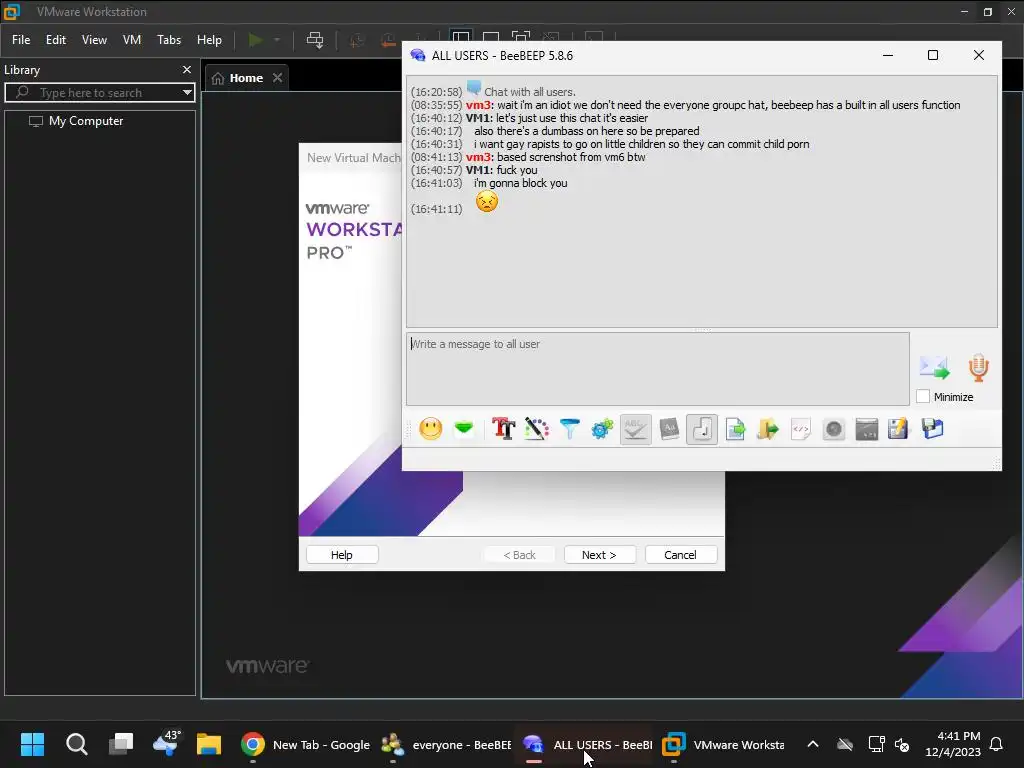Click the blue funnel filter icon
The height and width of the screenshot is (768, 1024).
[569, 429]
